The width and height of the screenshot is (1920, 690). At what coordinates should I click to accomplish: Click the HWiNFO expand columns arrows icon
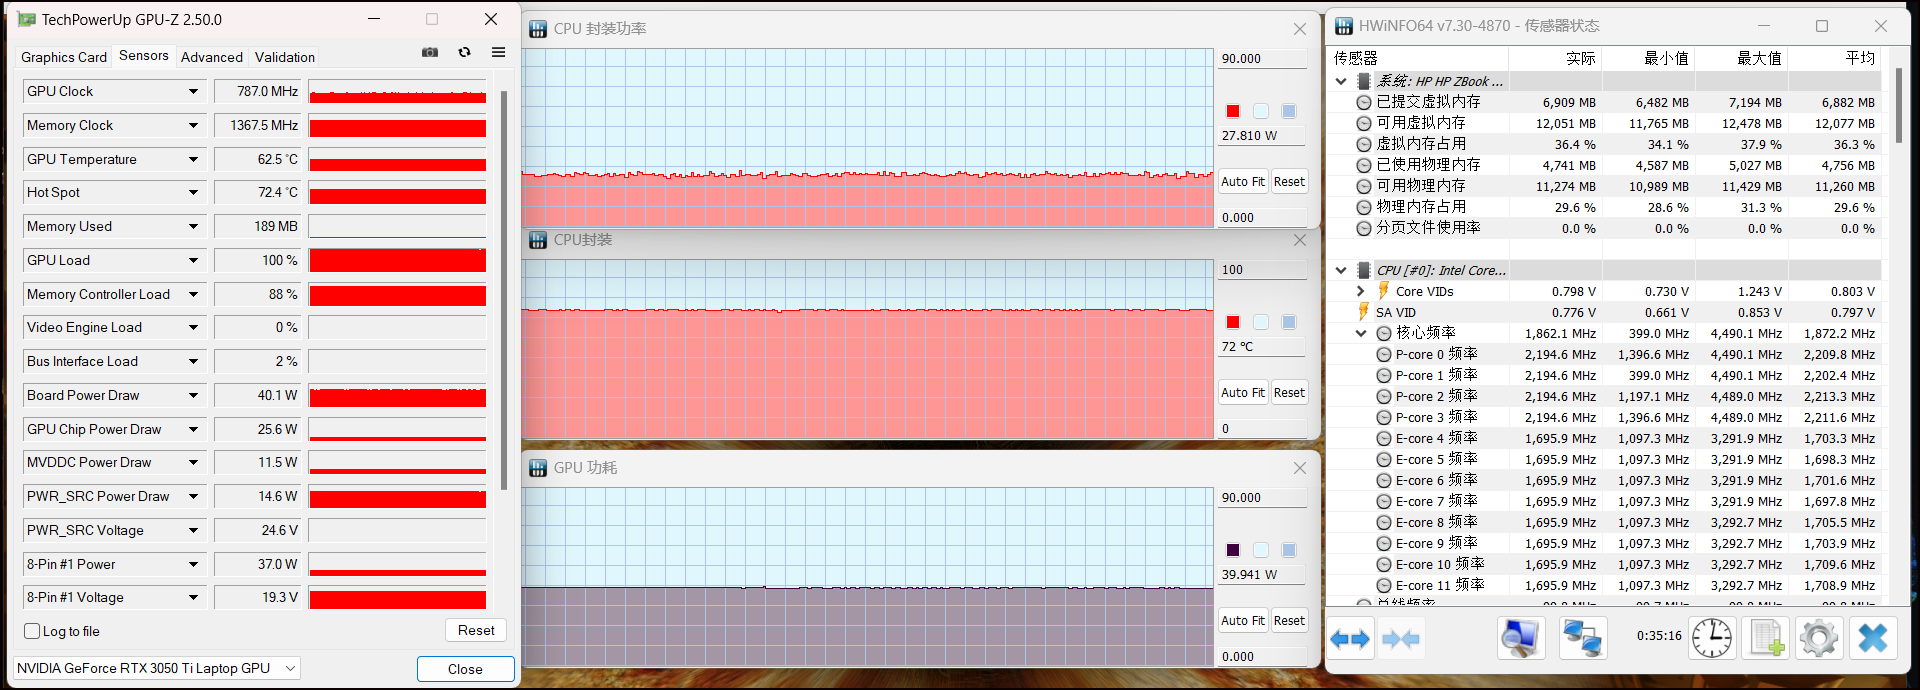1350,639
